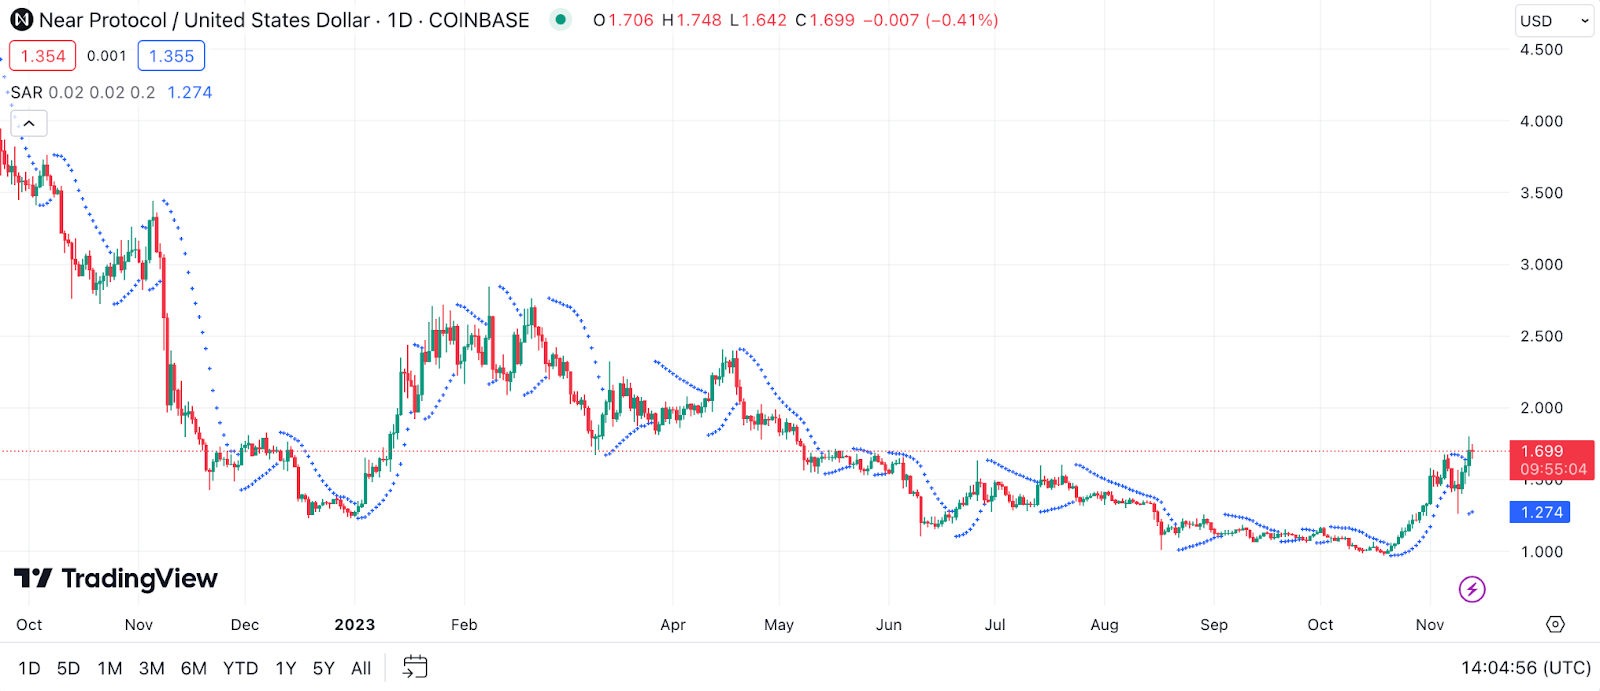Image resolution: width=1600 pixels, height=691 pixels.
Task: Select the 1Y time range
Action: pyautogui.click(x=286, y=668)
